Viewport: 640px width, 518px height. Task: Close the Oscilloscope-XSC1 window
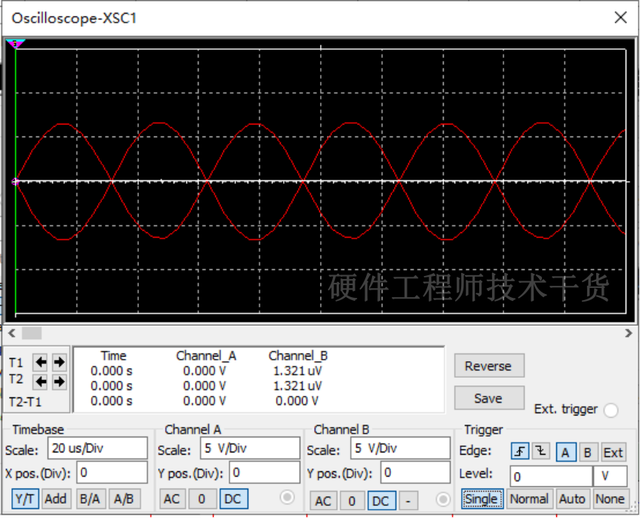pos(620,18)
